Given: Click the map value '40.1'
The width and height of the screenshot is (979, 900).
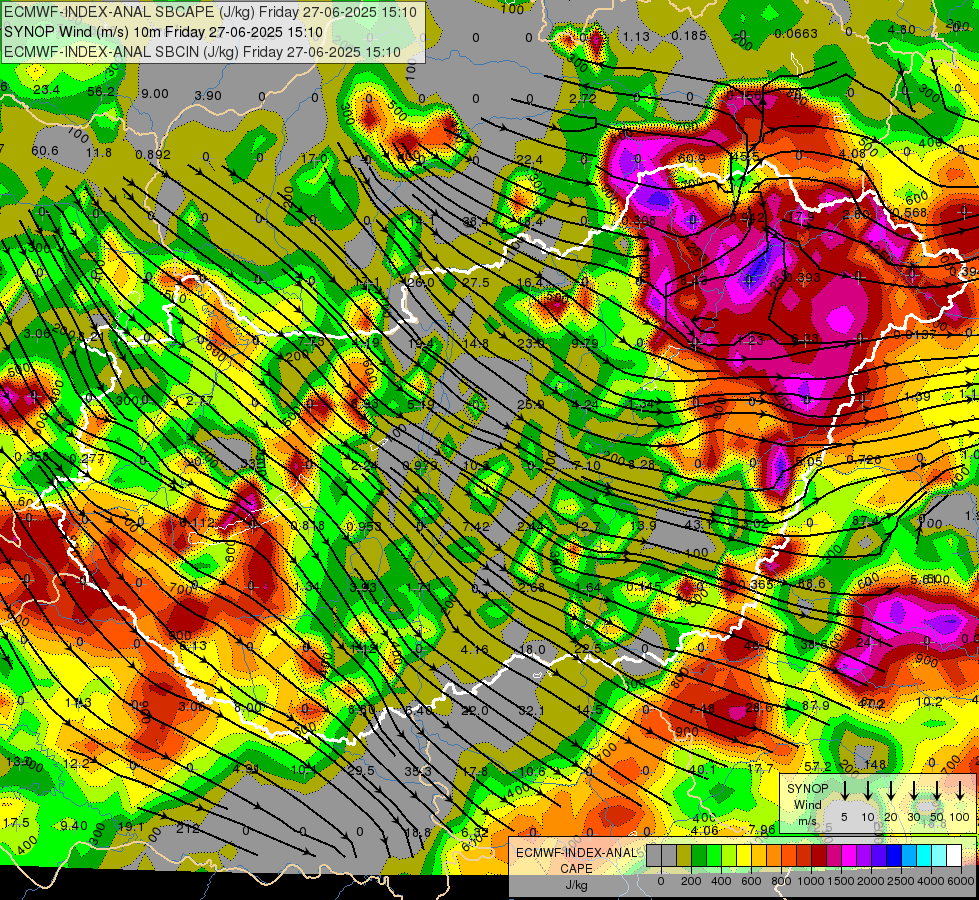Looking at the screenshot, I should pyautogui.click(x=703, y=770).
